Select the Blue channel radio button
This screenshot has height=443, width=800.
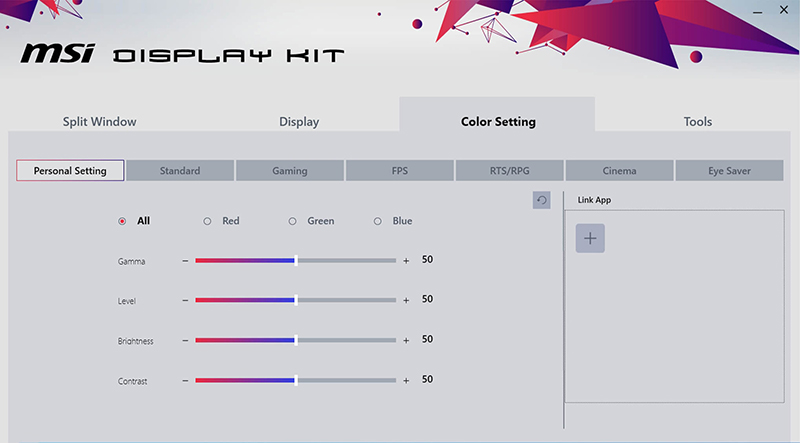[378, 221]
